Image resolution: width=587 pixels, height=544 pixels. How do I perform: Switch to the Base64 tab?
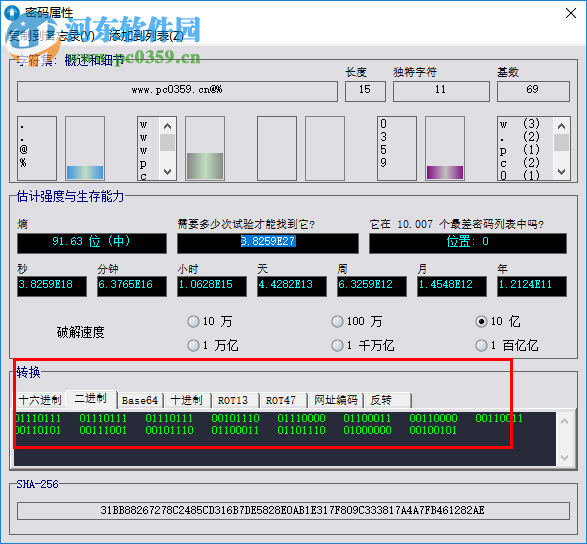tap(140, 400)
